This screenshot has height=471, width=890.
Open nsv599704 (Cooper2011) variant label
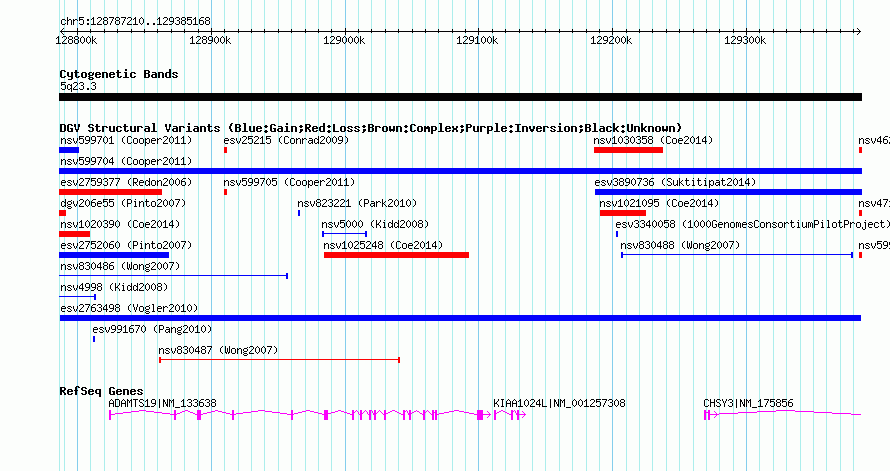[x=126, y=161]
